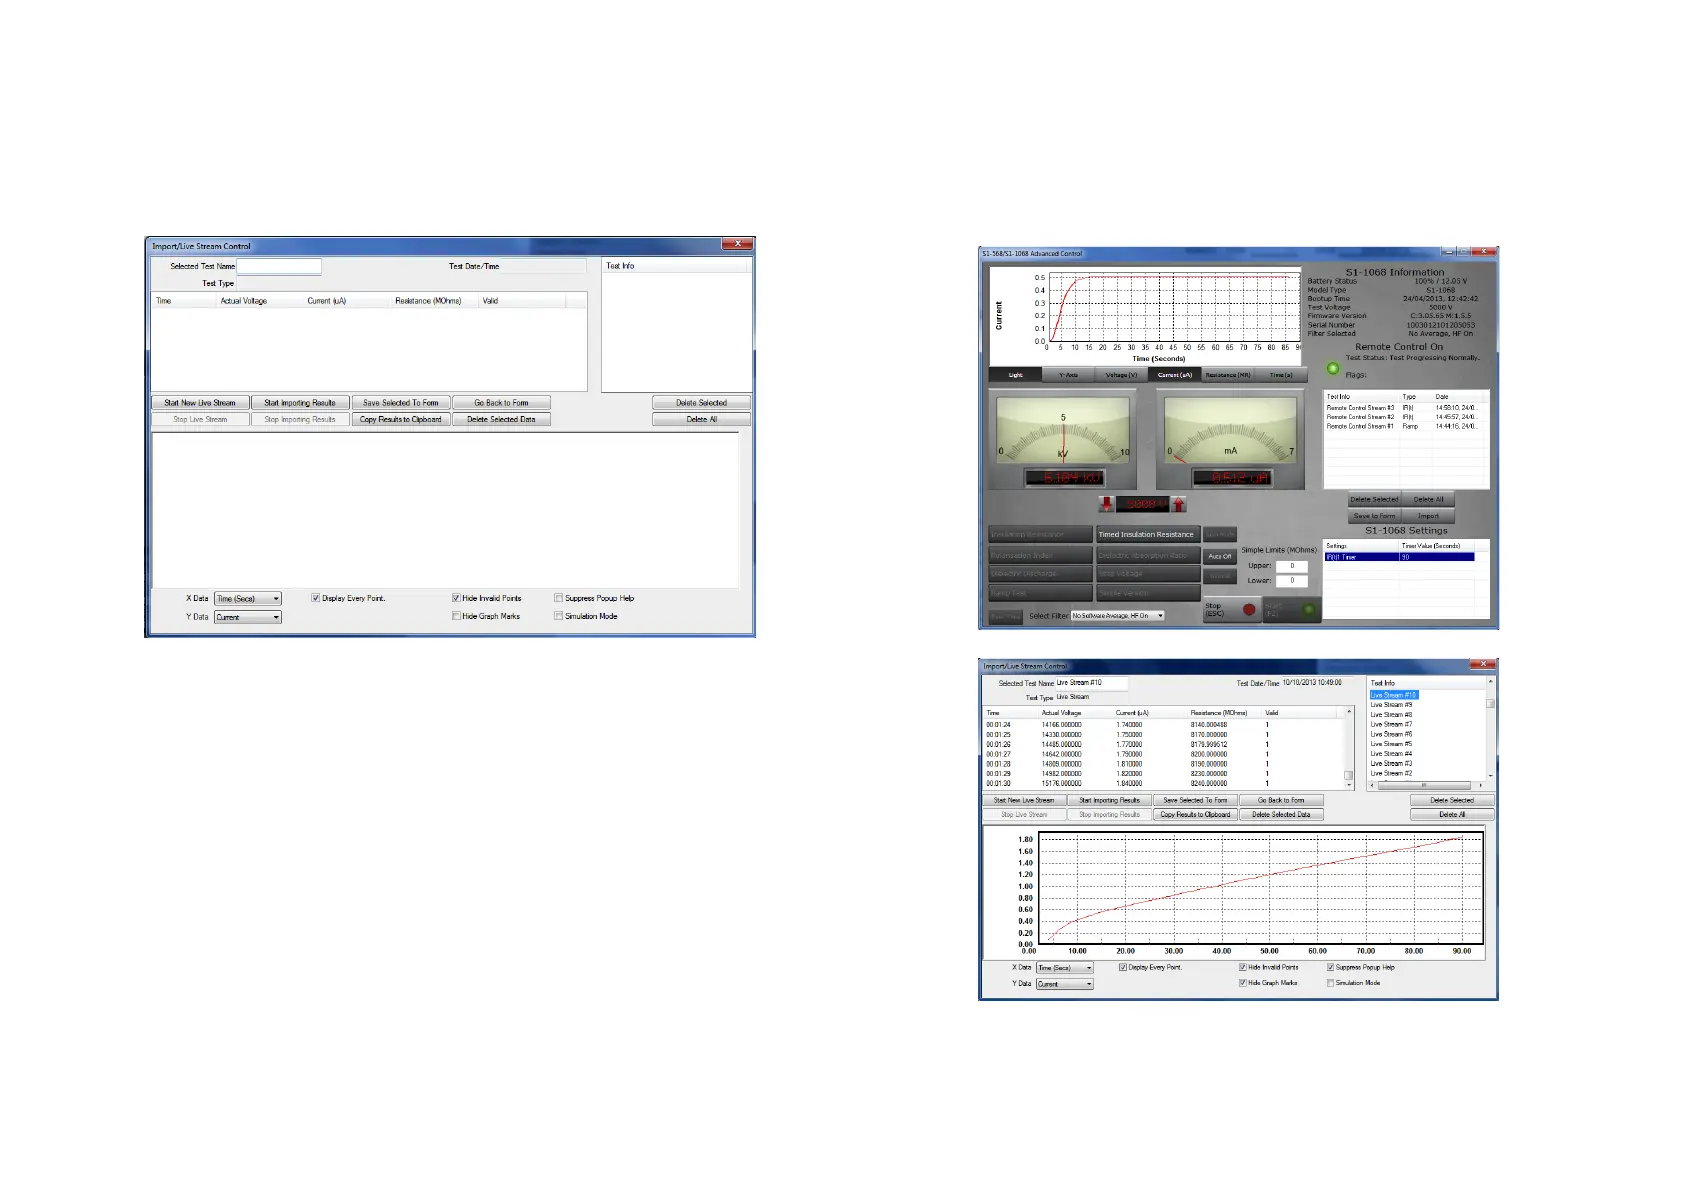Switch chart to Resistance tab
Image resolution: width=1684 pixels, height=1190 pixels.
(1228, 375)
